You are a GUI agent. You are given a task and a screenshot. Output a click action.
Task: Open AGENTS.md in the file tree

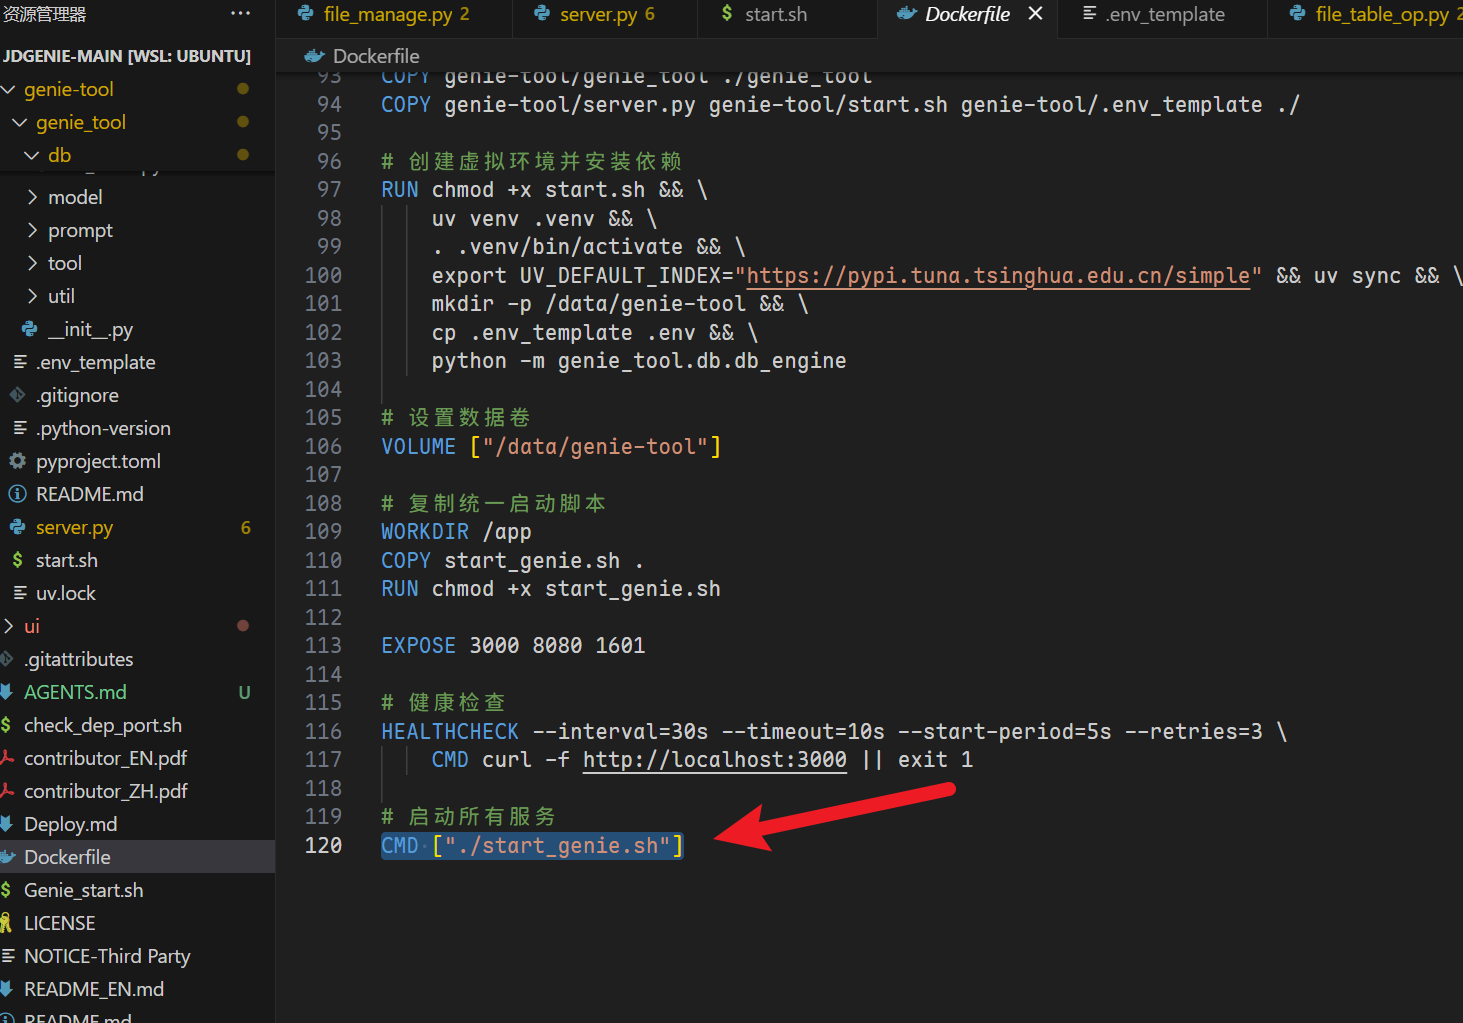tap(75, 692)
